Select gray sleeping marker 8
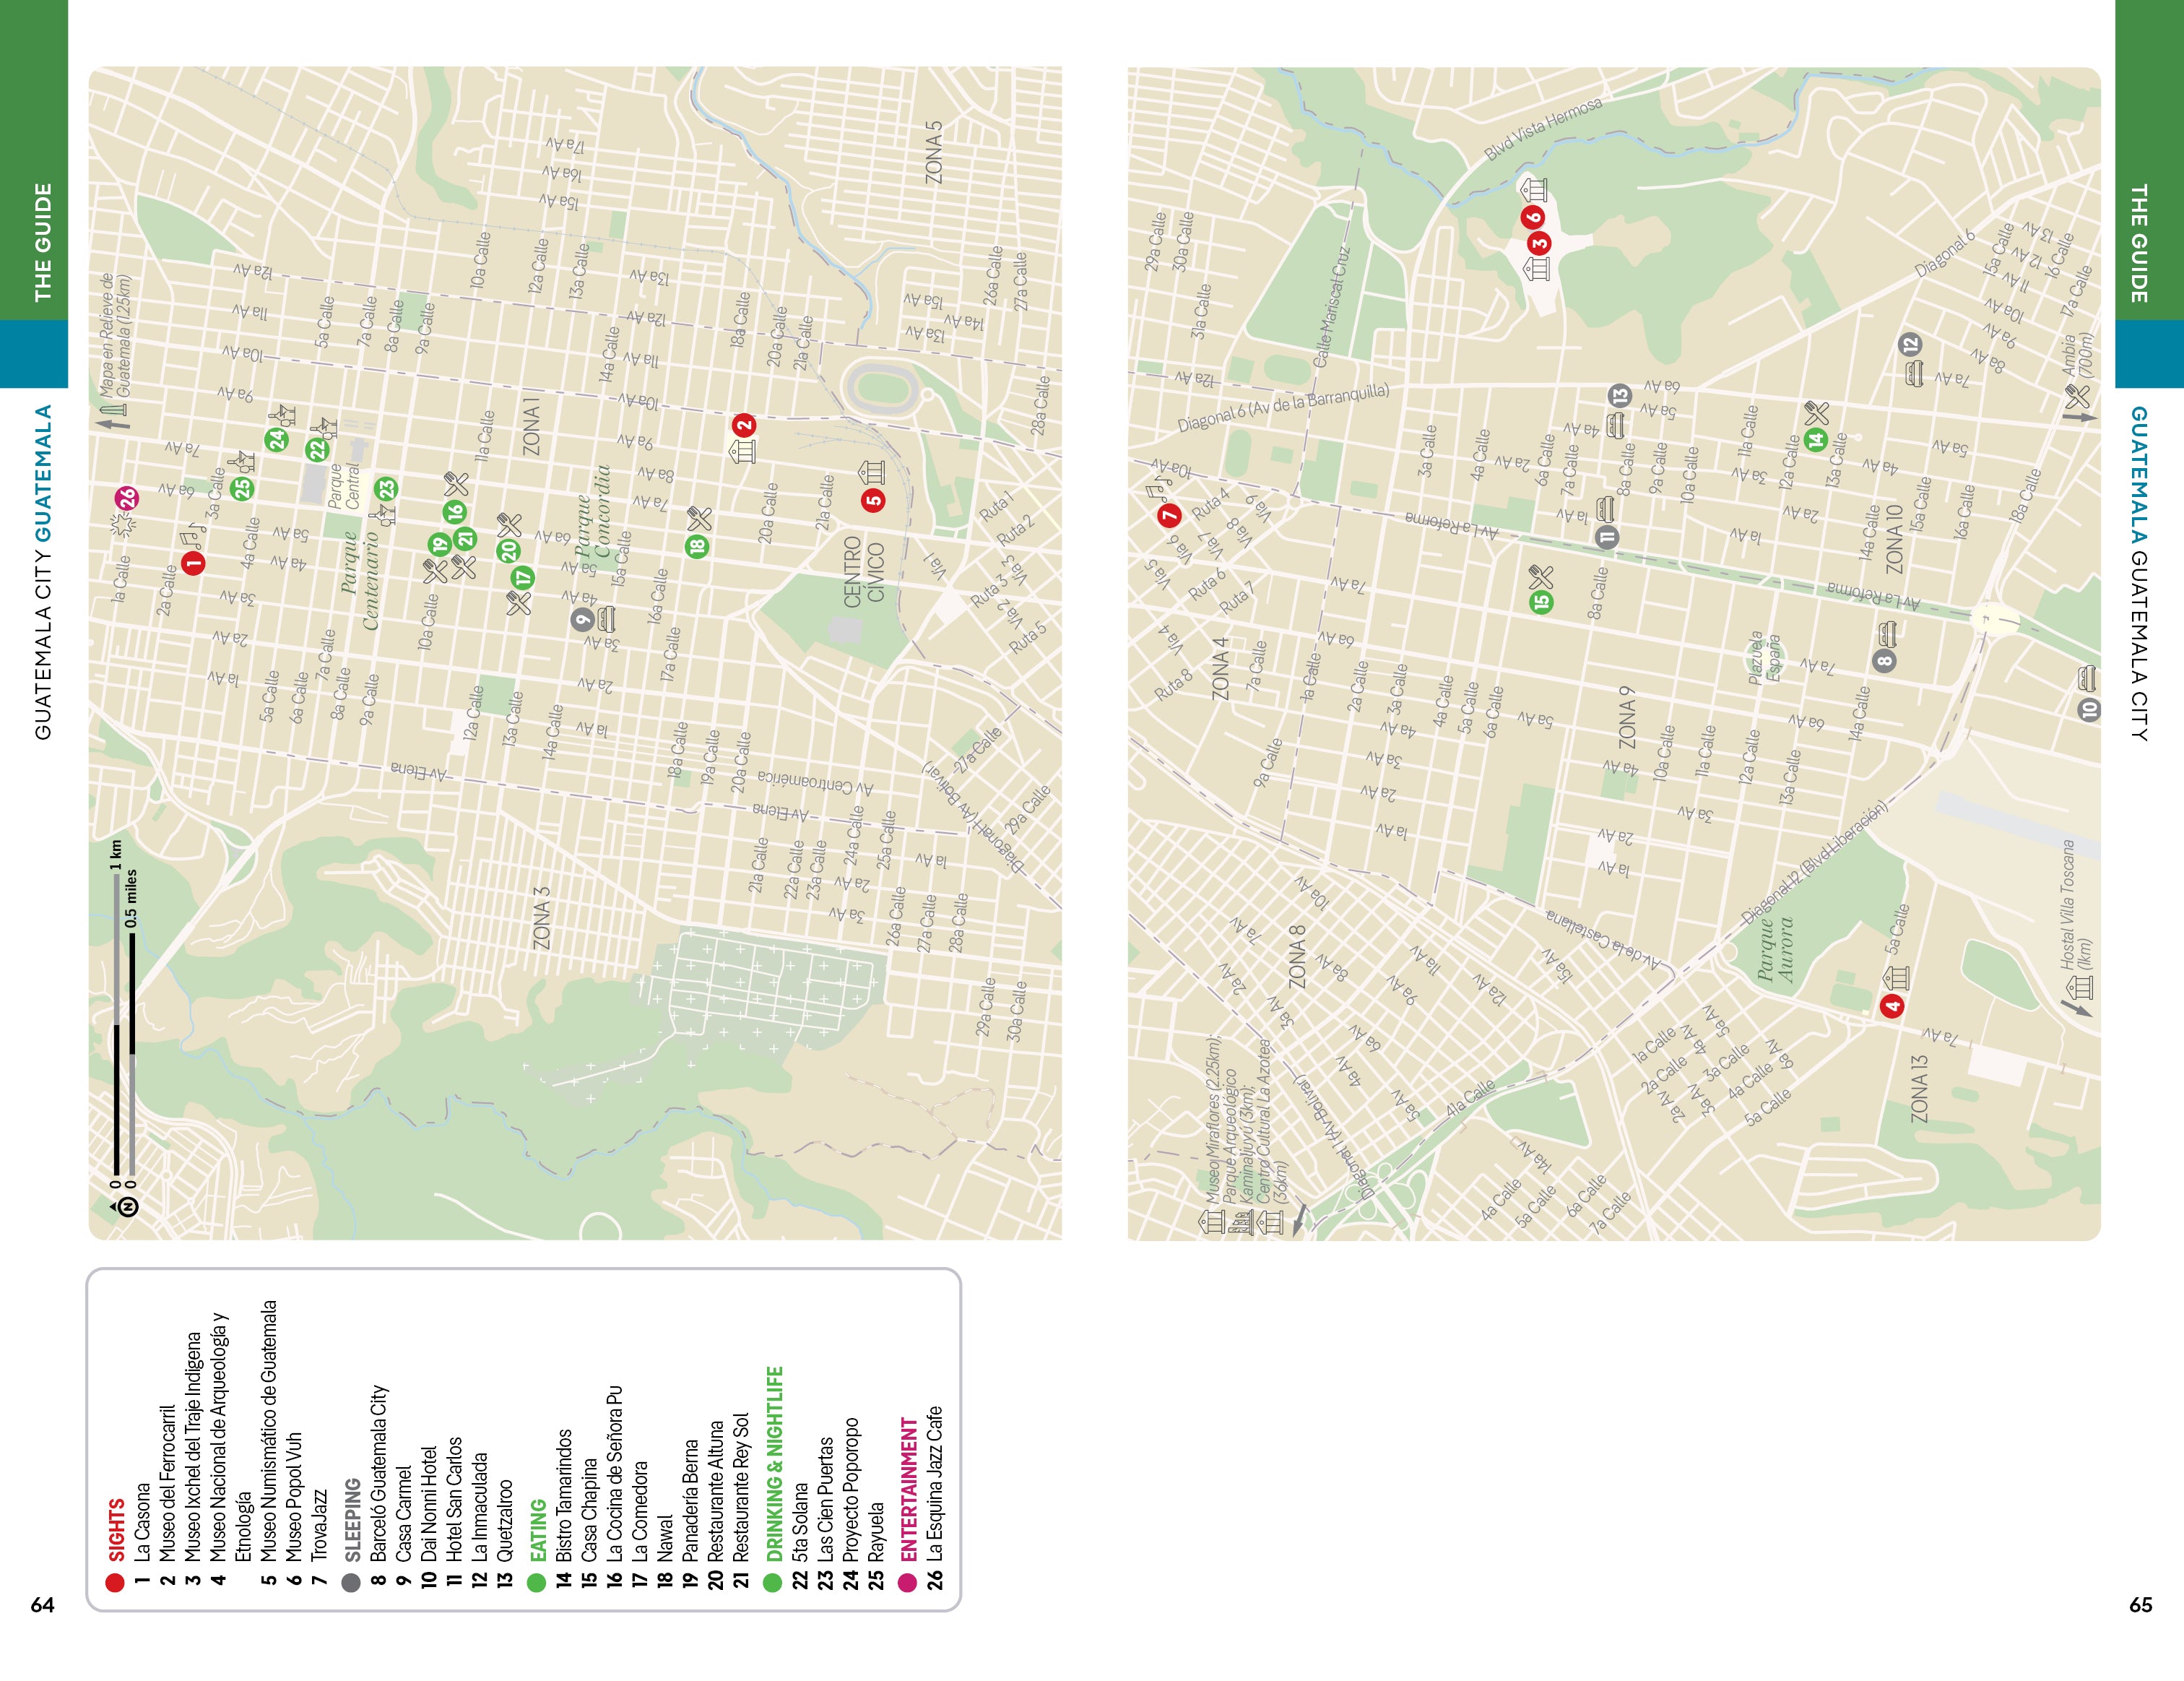This screenshot has width=2184, height=1681. [1884, 660]
